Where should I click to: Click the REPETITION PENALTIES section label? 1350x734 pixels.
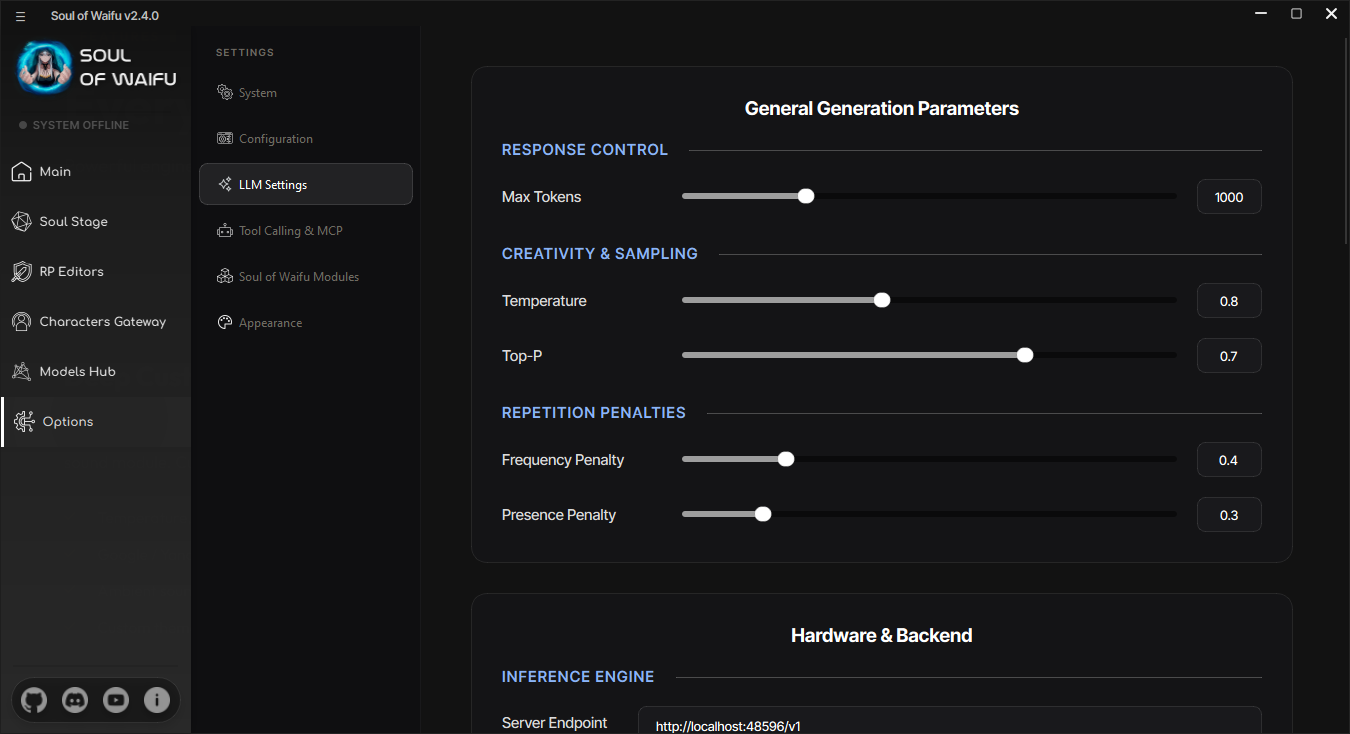pos(594,413)
